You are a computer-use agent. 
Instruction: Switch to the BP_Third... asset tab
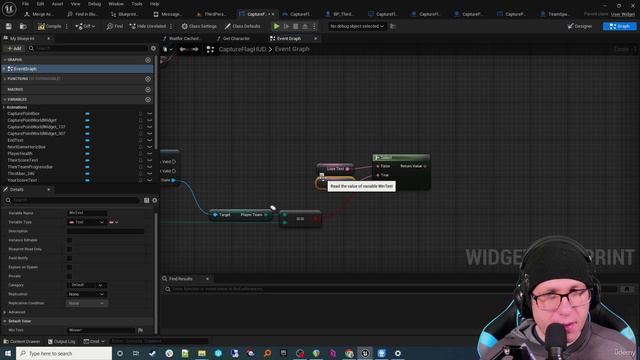click(x=340, y=14)
